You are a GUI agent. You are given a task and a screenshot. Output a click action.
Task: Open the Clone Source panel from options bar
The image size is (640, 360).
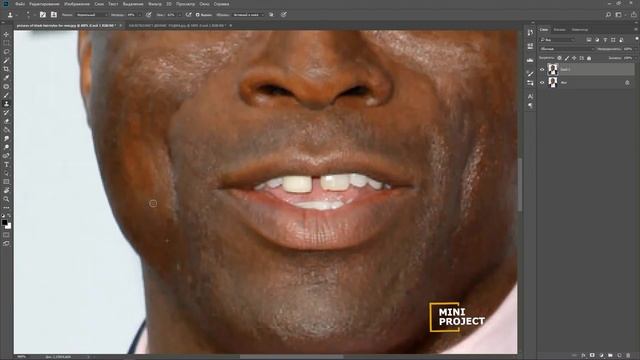point(53,15)
